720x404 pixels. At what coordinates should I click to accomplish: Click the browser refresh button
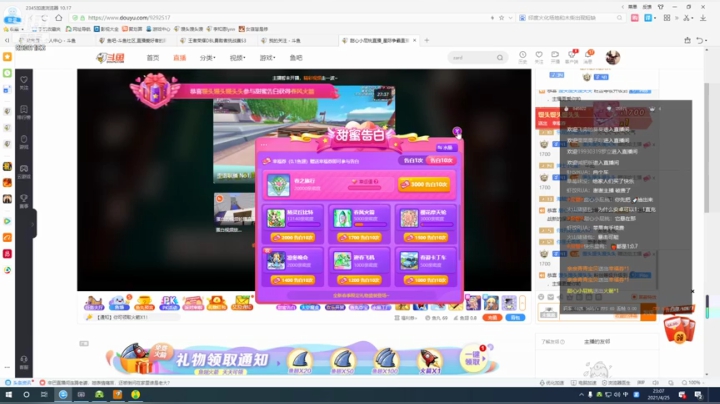pos(44,18)
